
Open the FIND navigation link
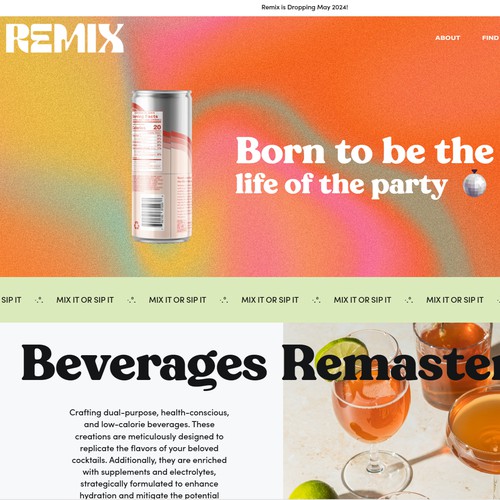(x=491, y=38)
